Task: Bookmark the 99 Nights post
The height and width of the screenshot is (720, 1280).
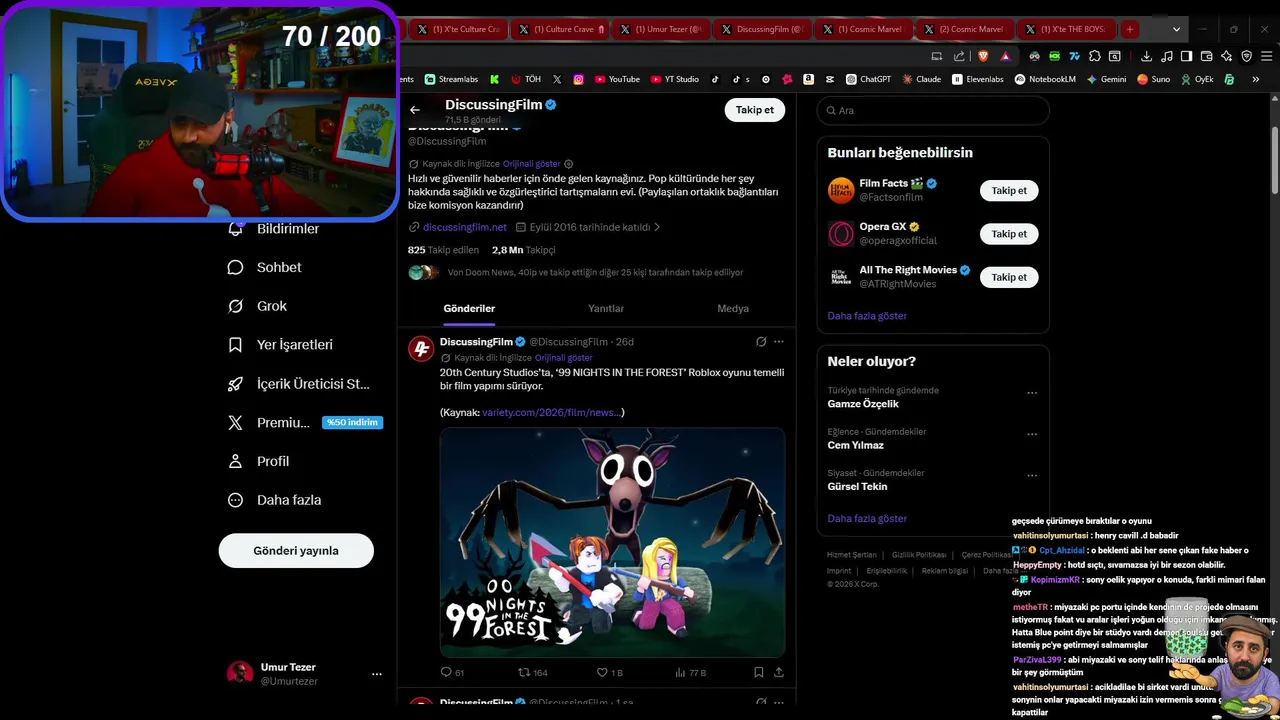Action: tap(759, 673)
